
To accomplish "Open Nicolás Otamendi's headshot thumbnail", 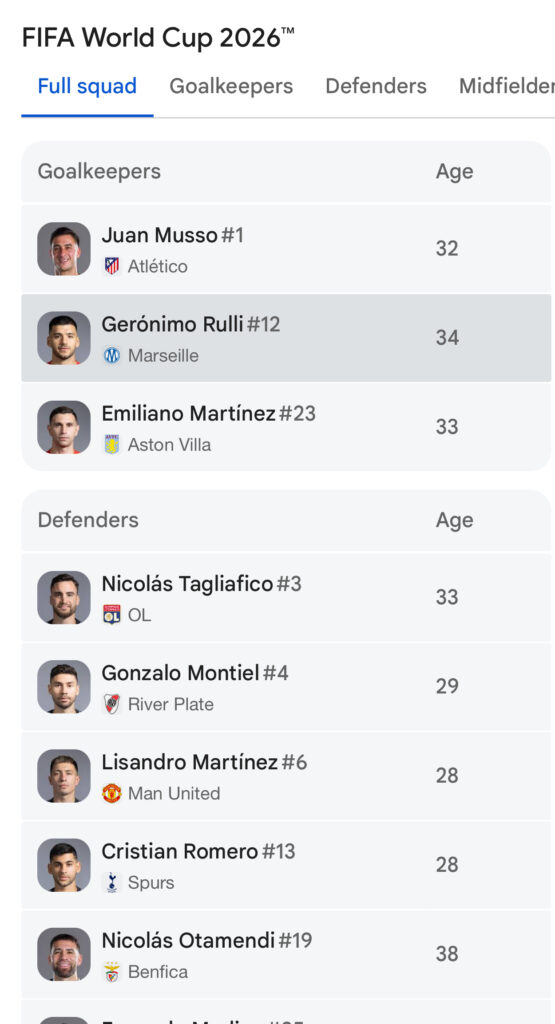I will pyautogui.click(x=64, y=954).
